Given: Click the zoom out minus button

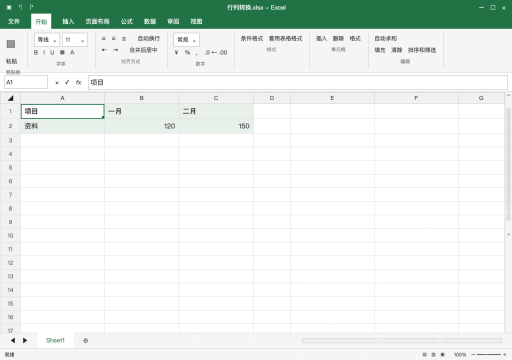Looking at the screenshot, I should tap(473, 355).
